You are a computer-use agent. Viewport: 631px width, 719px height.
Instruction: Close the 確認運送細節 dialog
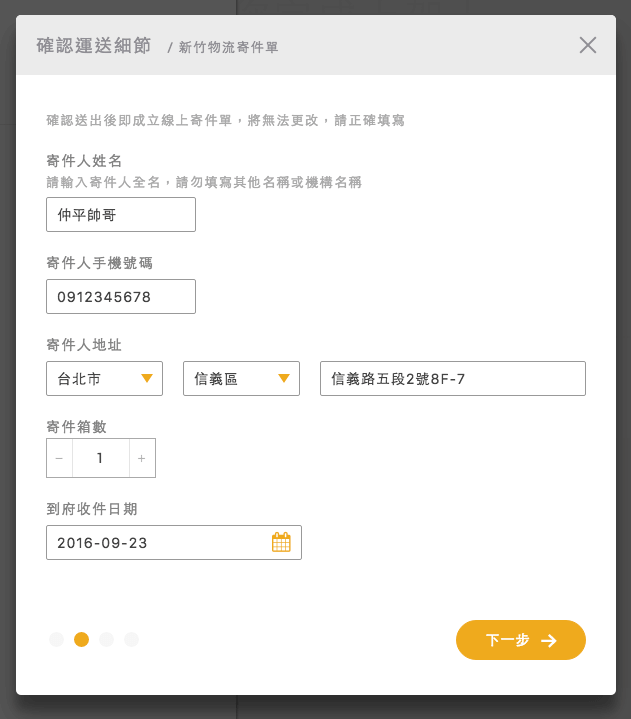pos(588,45)
